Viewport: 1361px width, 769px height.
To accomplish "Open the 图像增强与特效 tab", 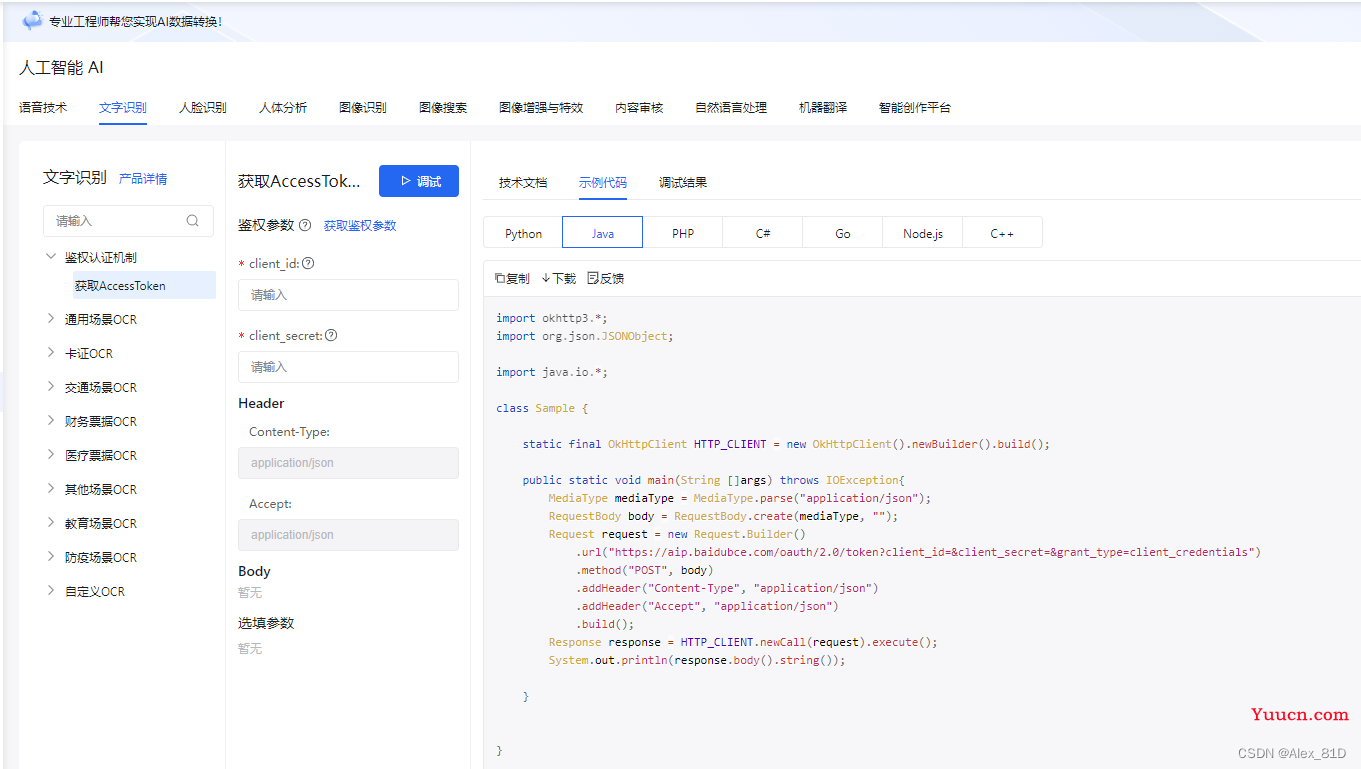I will [541, 107].
